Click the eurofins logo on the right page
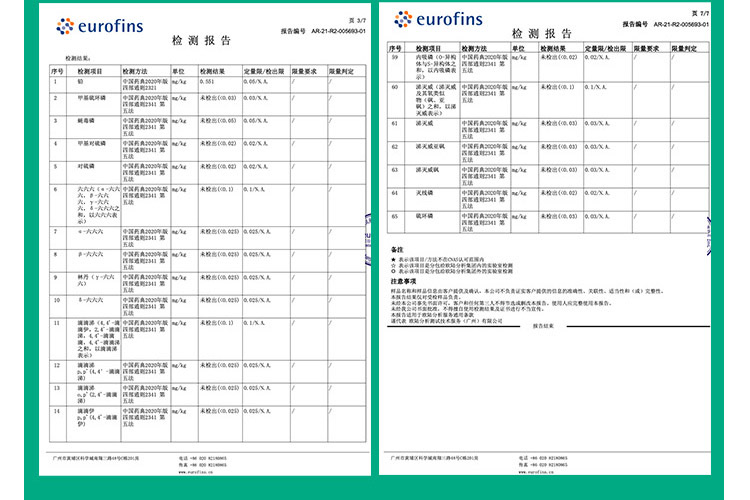The image size is (750, 500). (441, 20)
